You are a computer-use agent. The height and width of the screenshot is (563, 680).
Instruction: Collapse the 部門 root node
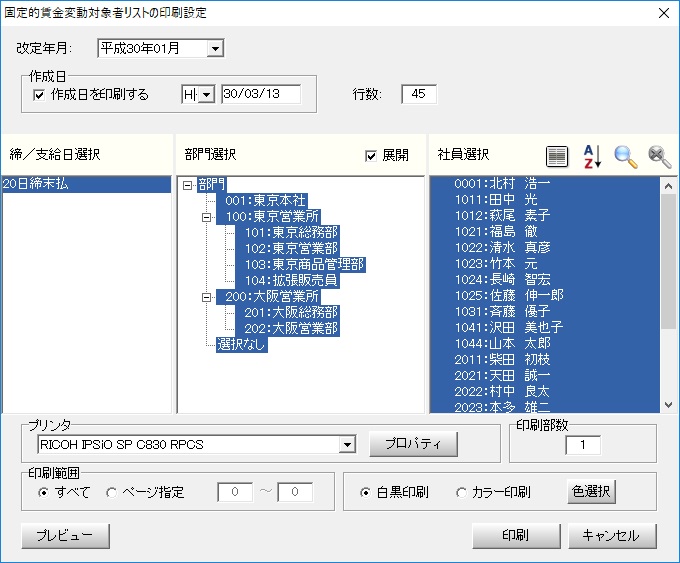pos(187,185)
